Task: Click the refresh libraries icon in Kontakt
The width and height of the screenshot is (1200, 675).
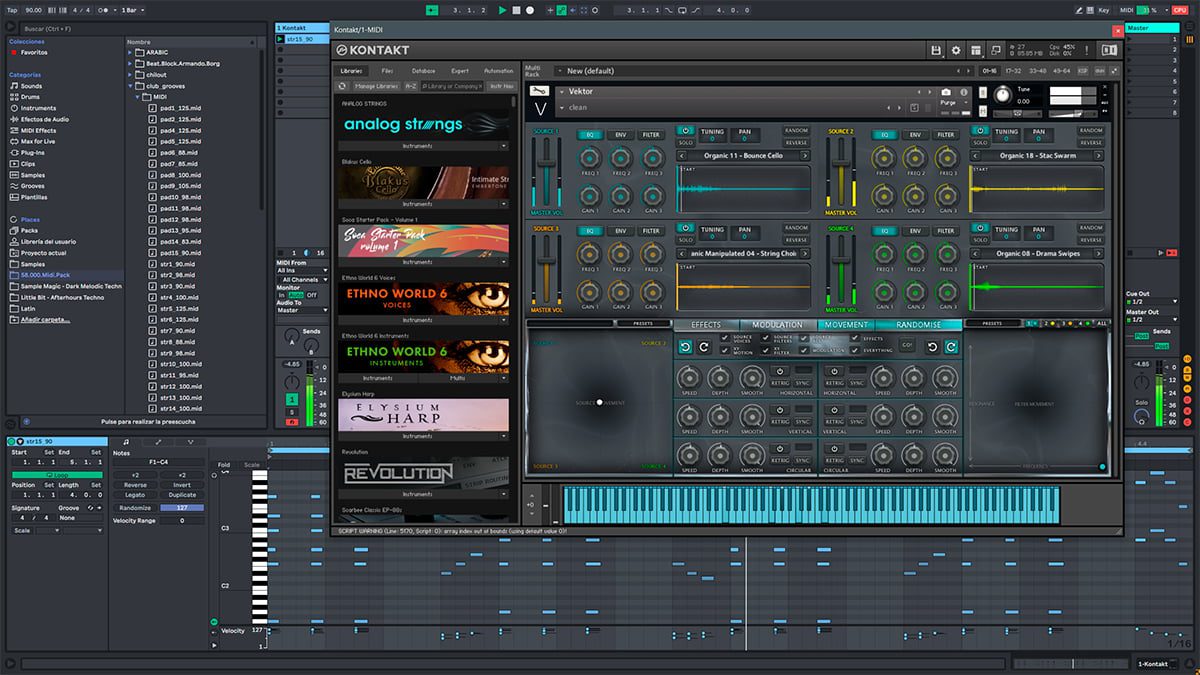Action: [342, 86]
